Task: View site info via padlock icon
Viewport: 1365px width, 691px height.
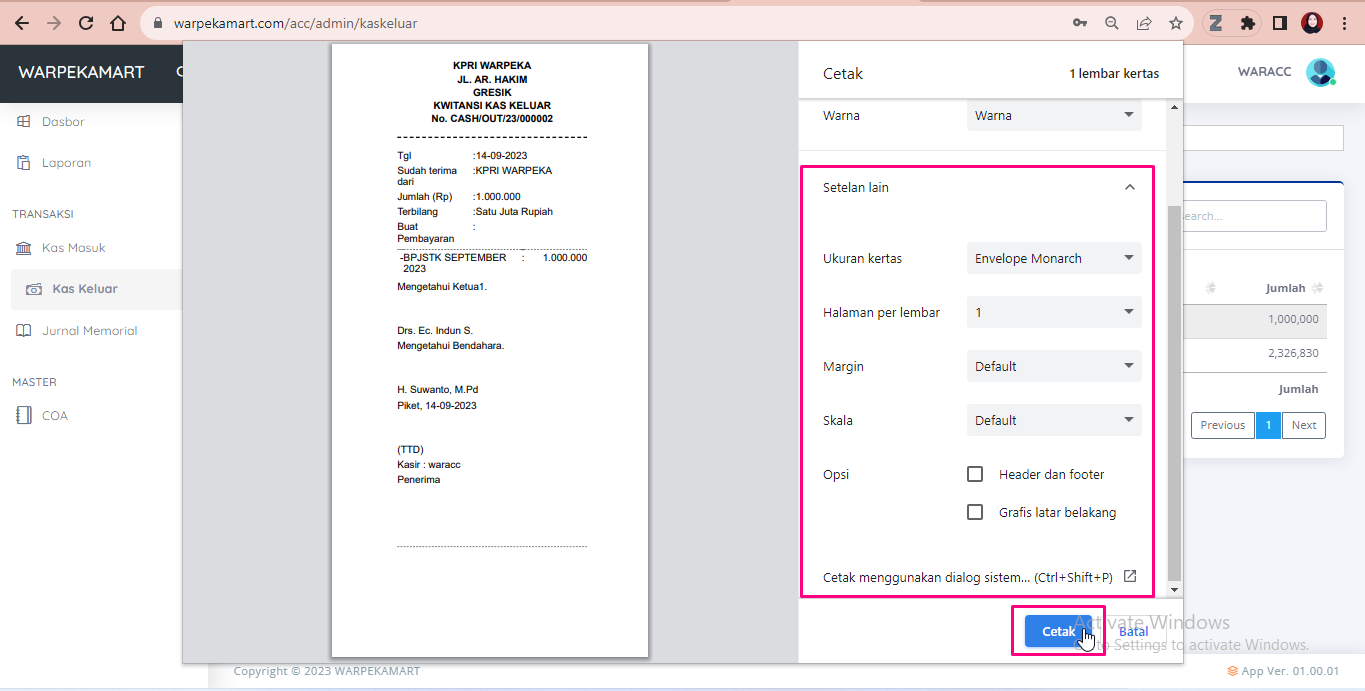Action: tap(159, 23)
